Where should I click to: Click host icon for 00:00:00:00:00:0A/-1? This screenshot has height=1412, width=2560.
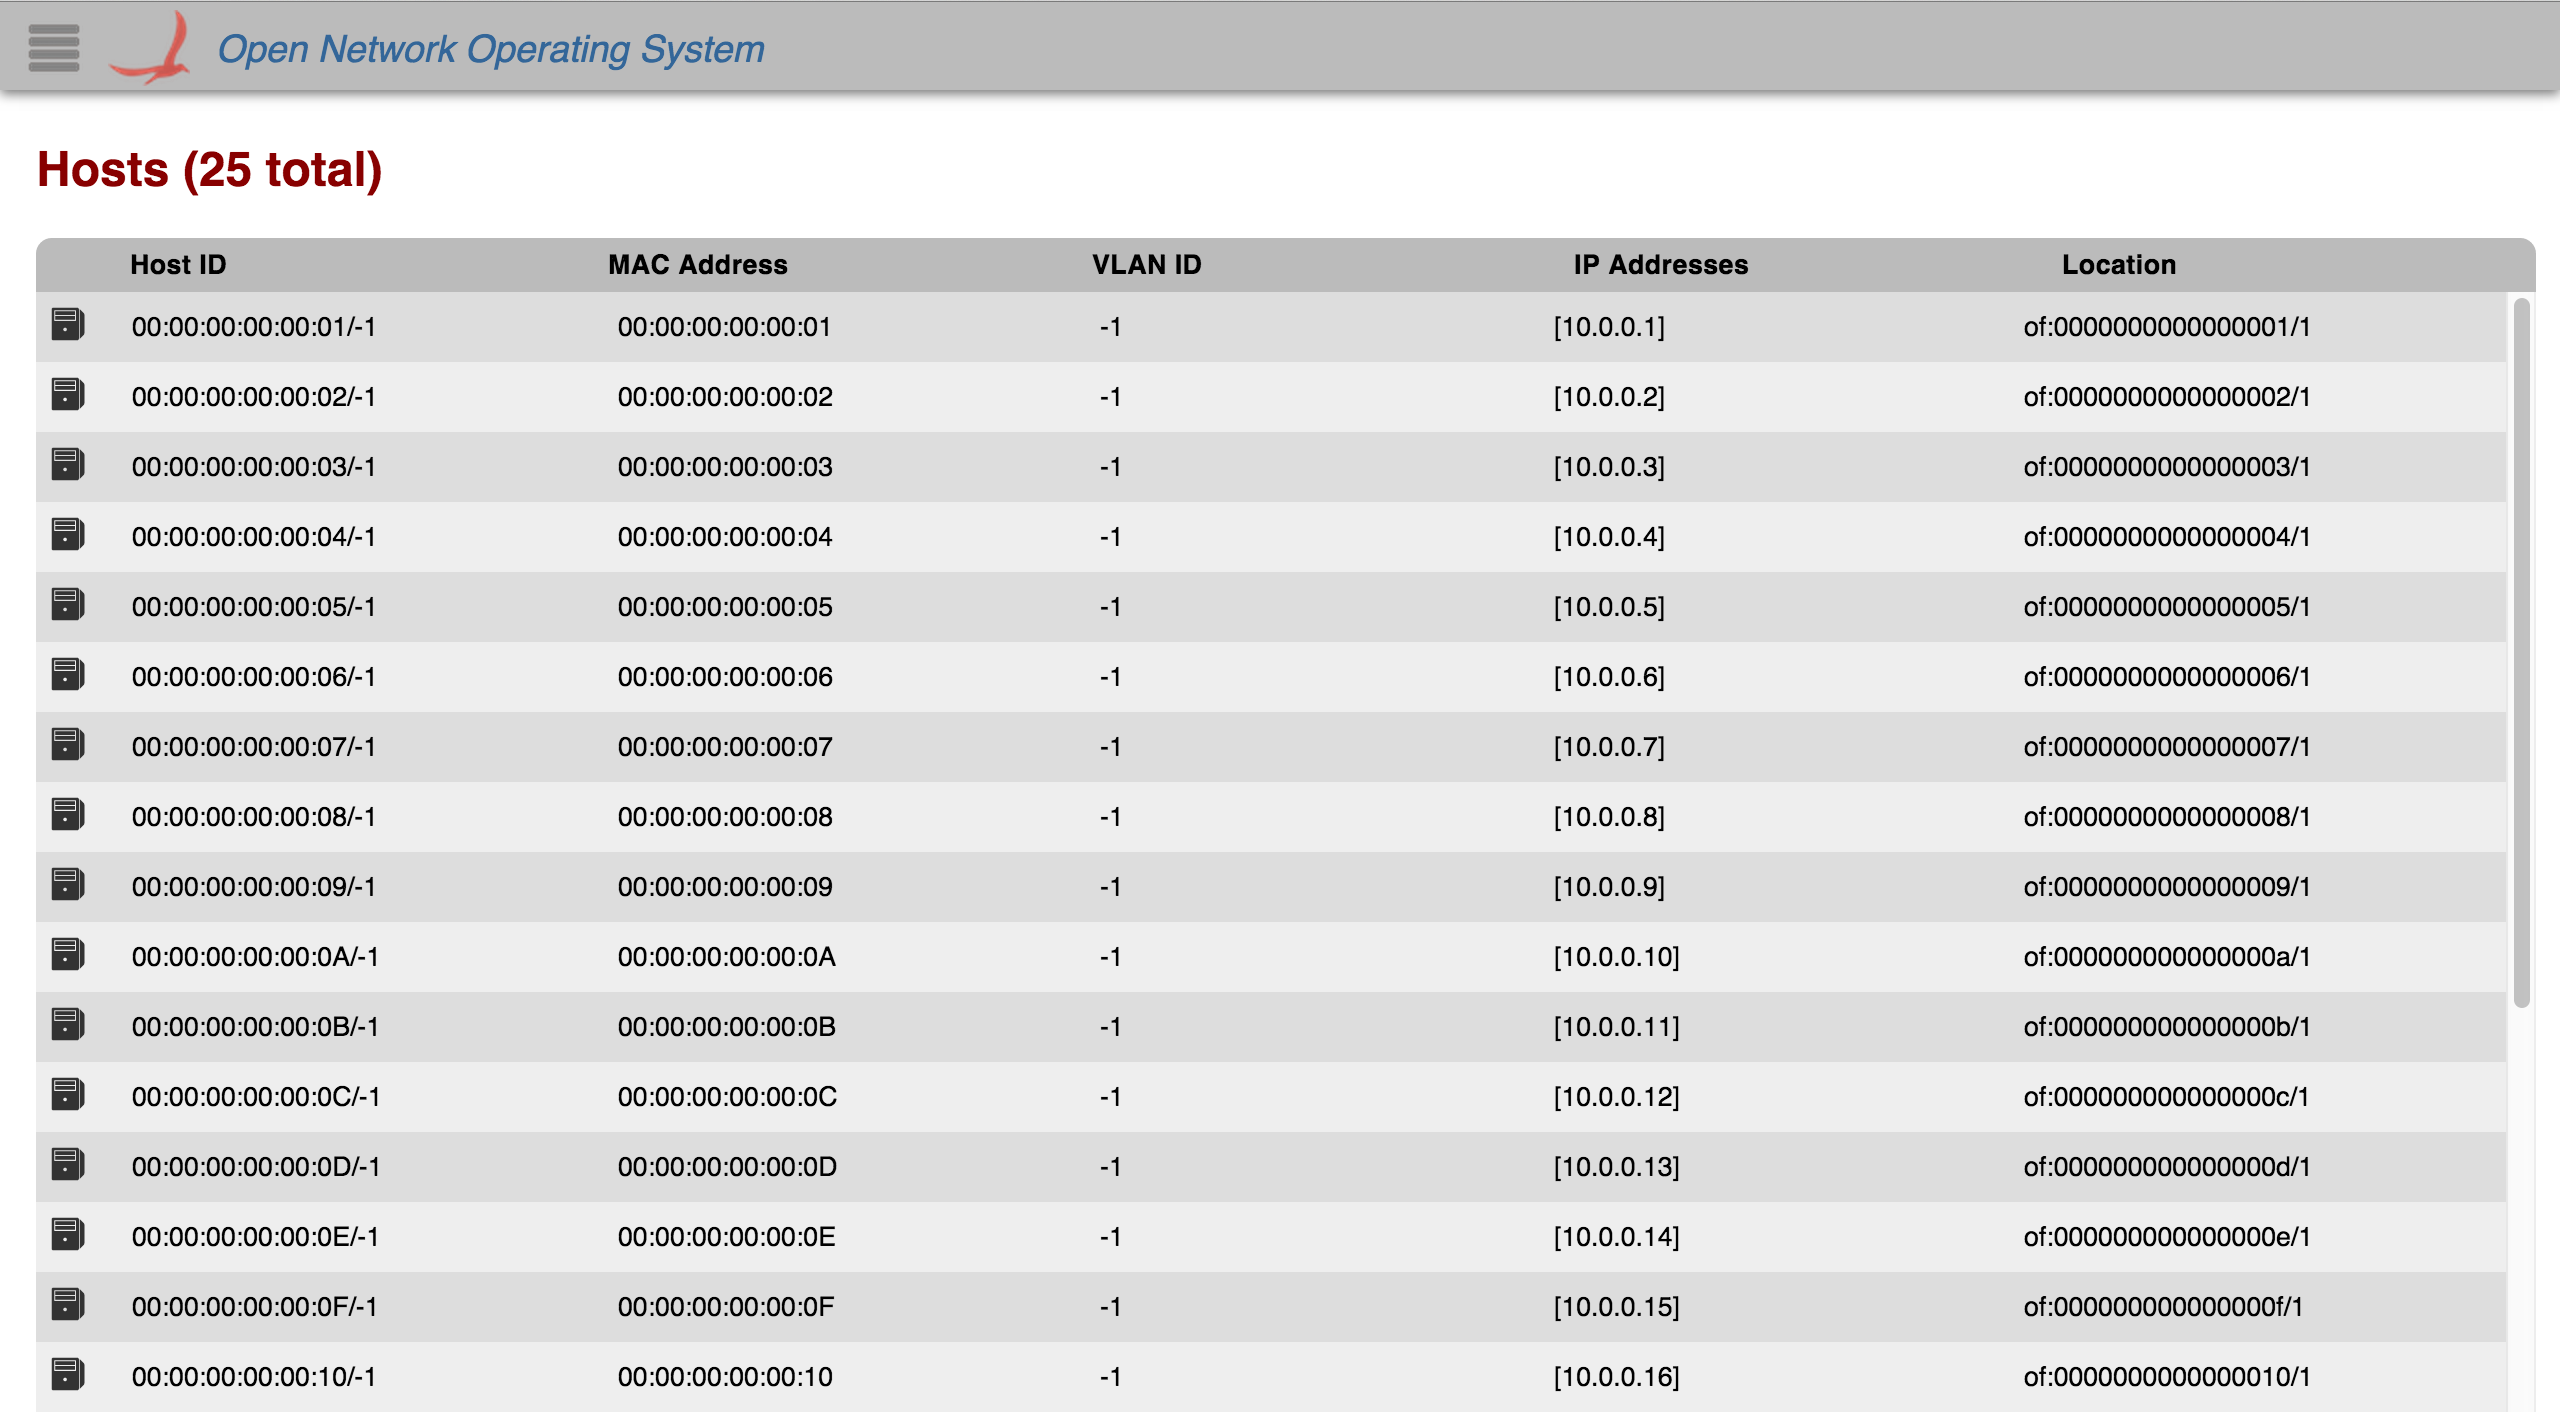coord(68,955)
